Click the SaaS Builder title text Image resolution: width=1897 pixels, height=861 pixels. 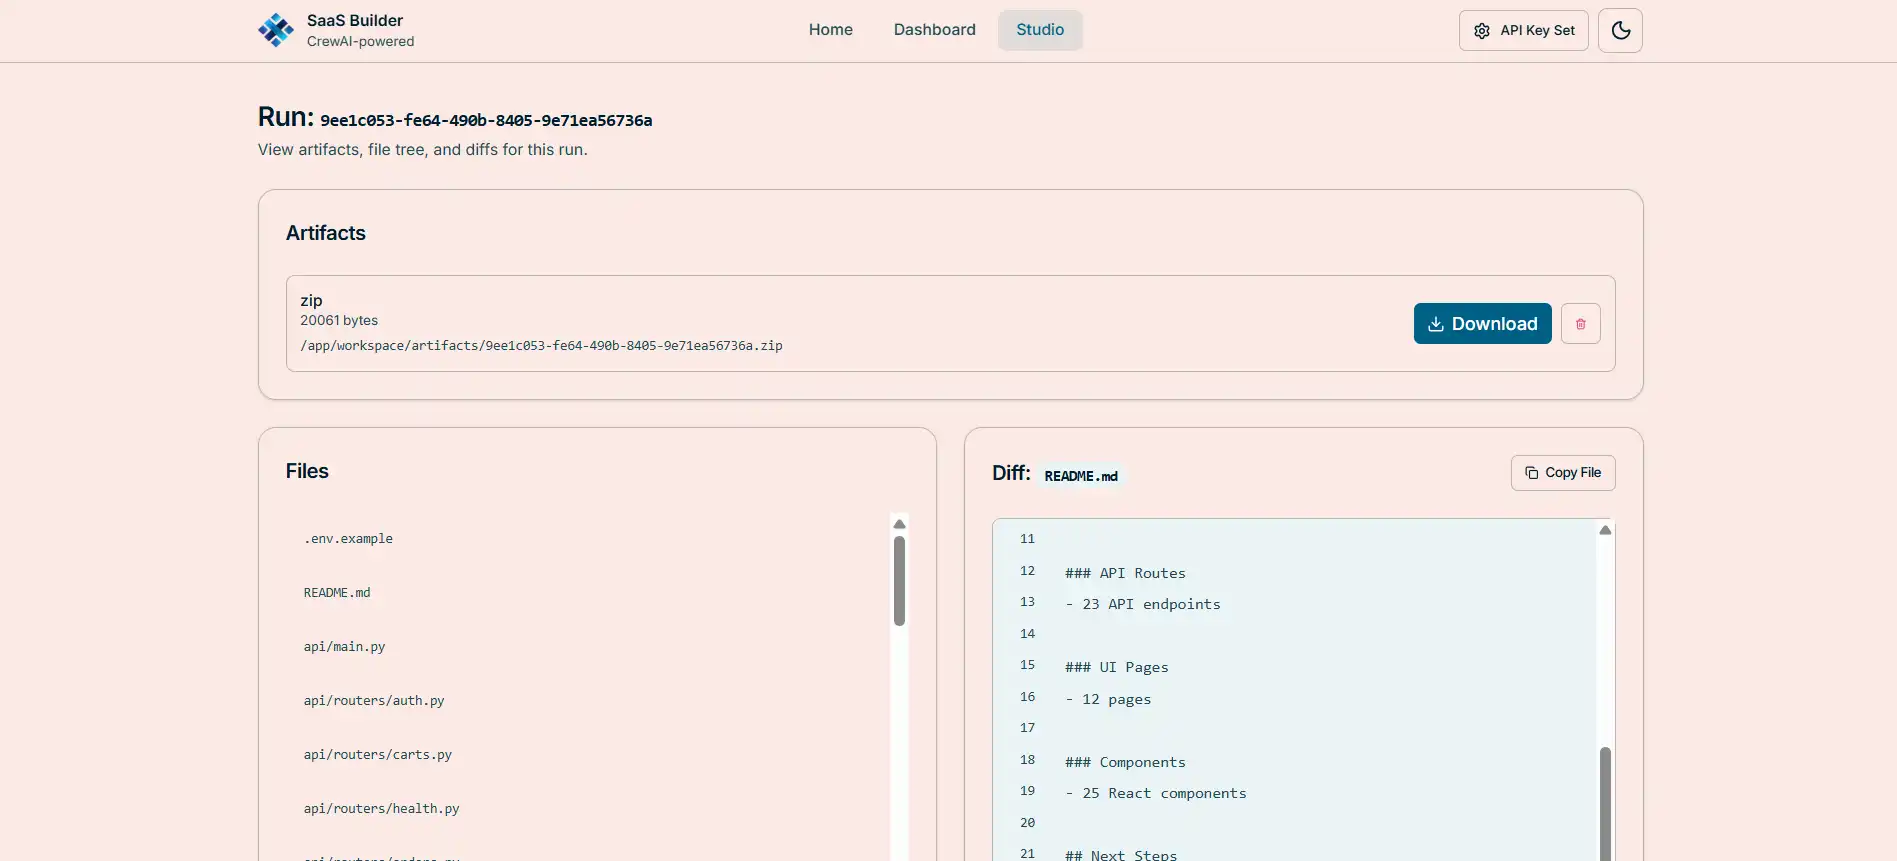(355, 21)
